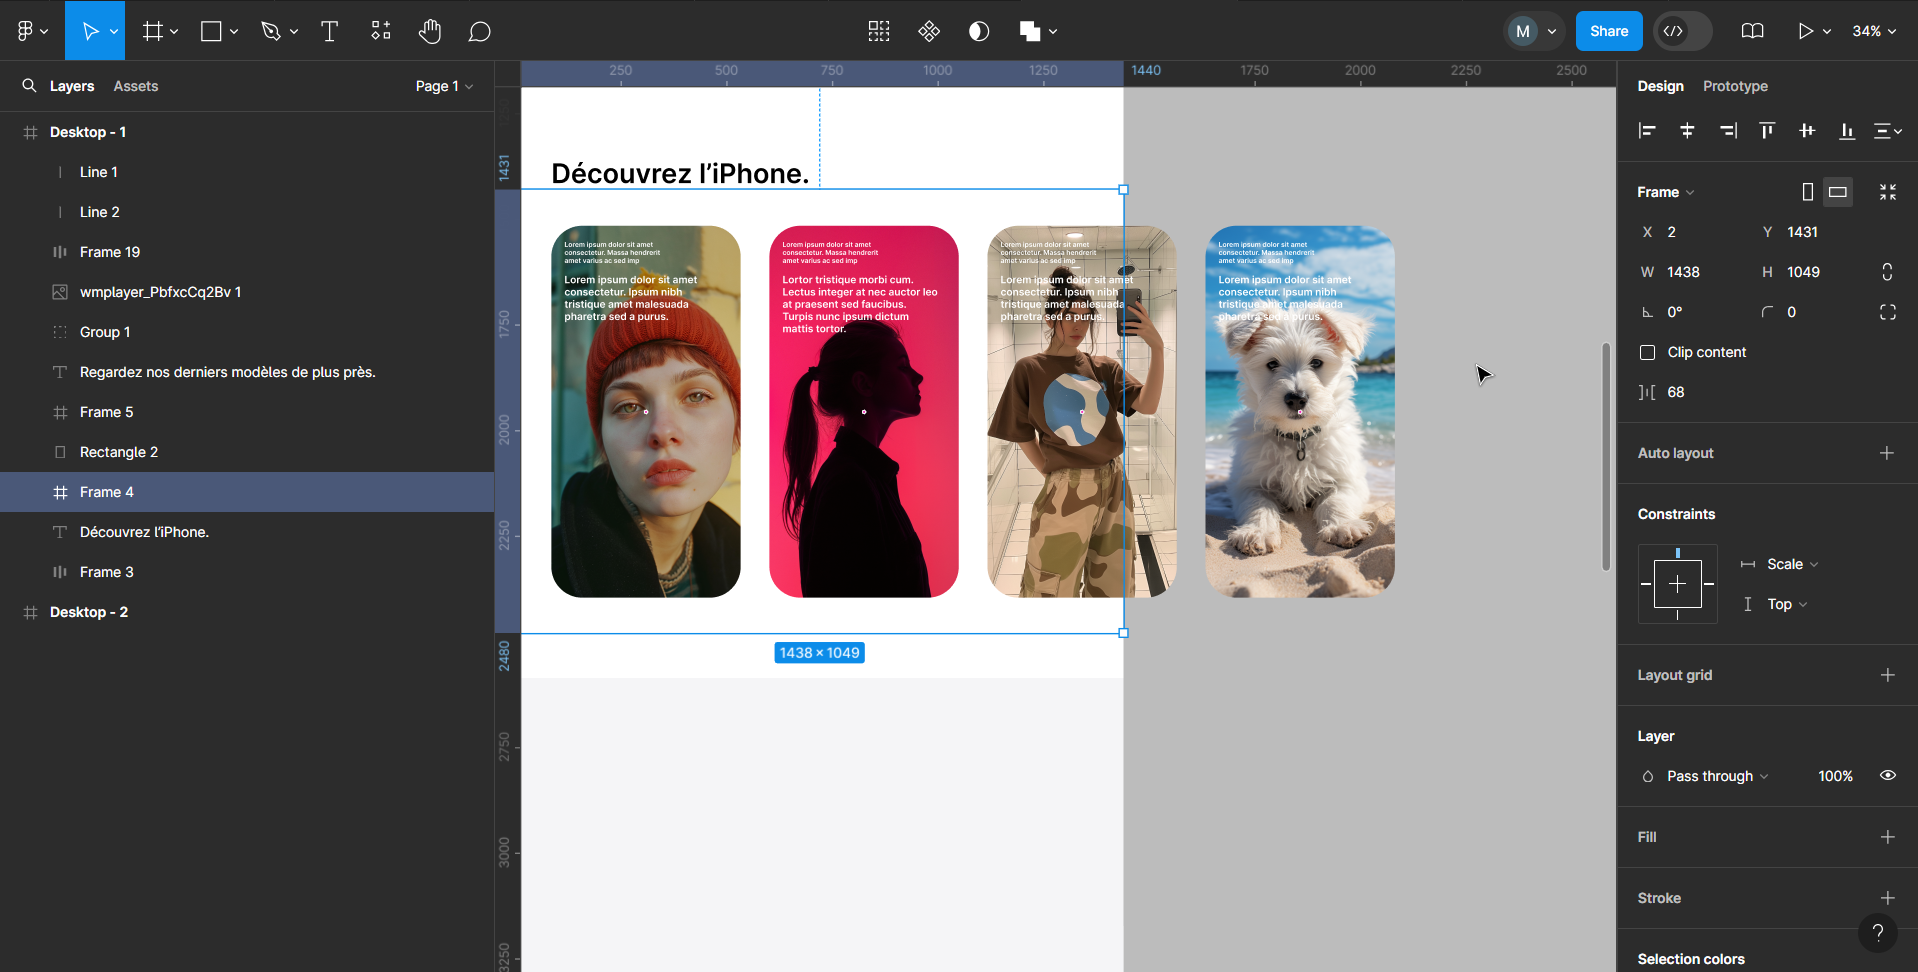Click Align bottom icon
Viewport: 1918px width, 972px height.
coord(1847,131)
